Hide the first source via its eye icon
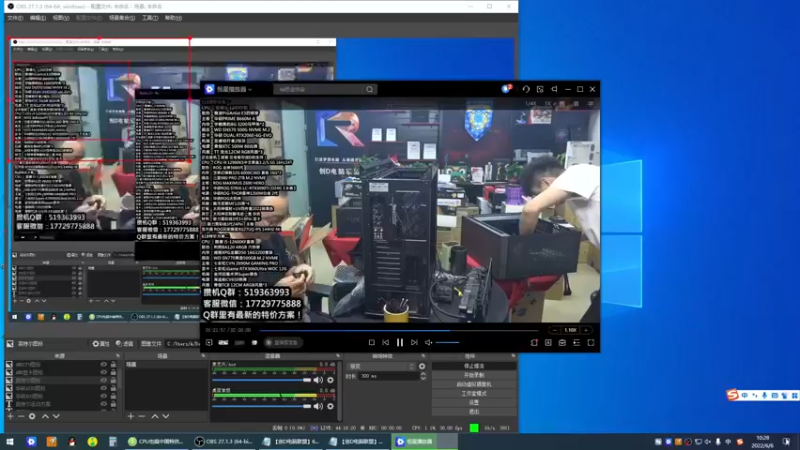The image size is (800, 450). (104, 365)
